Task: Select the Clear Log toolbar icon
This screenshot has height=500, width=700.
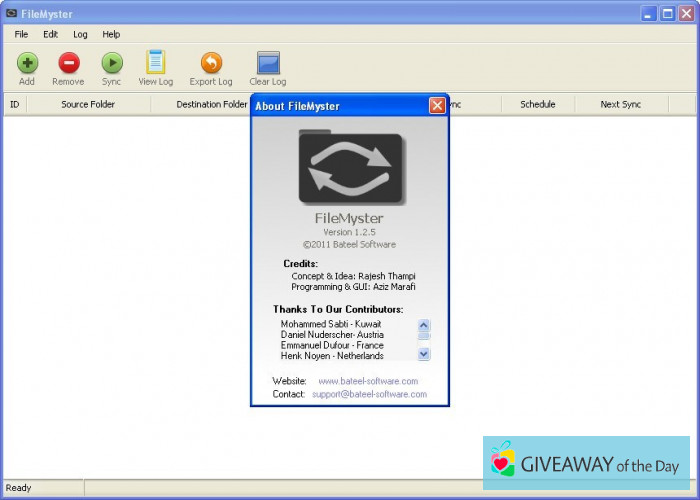Action: pyautogui.click(x=267, y=63)
